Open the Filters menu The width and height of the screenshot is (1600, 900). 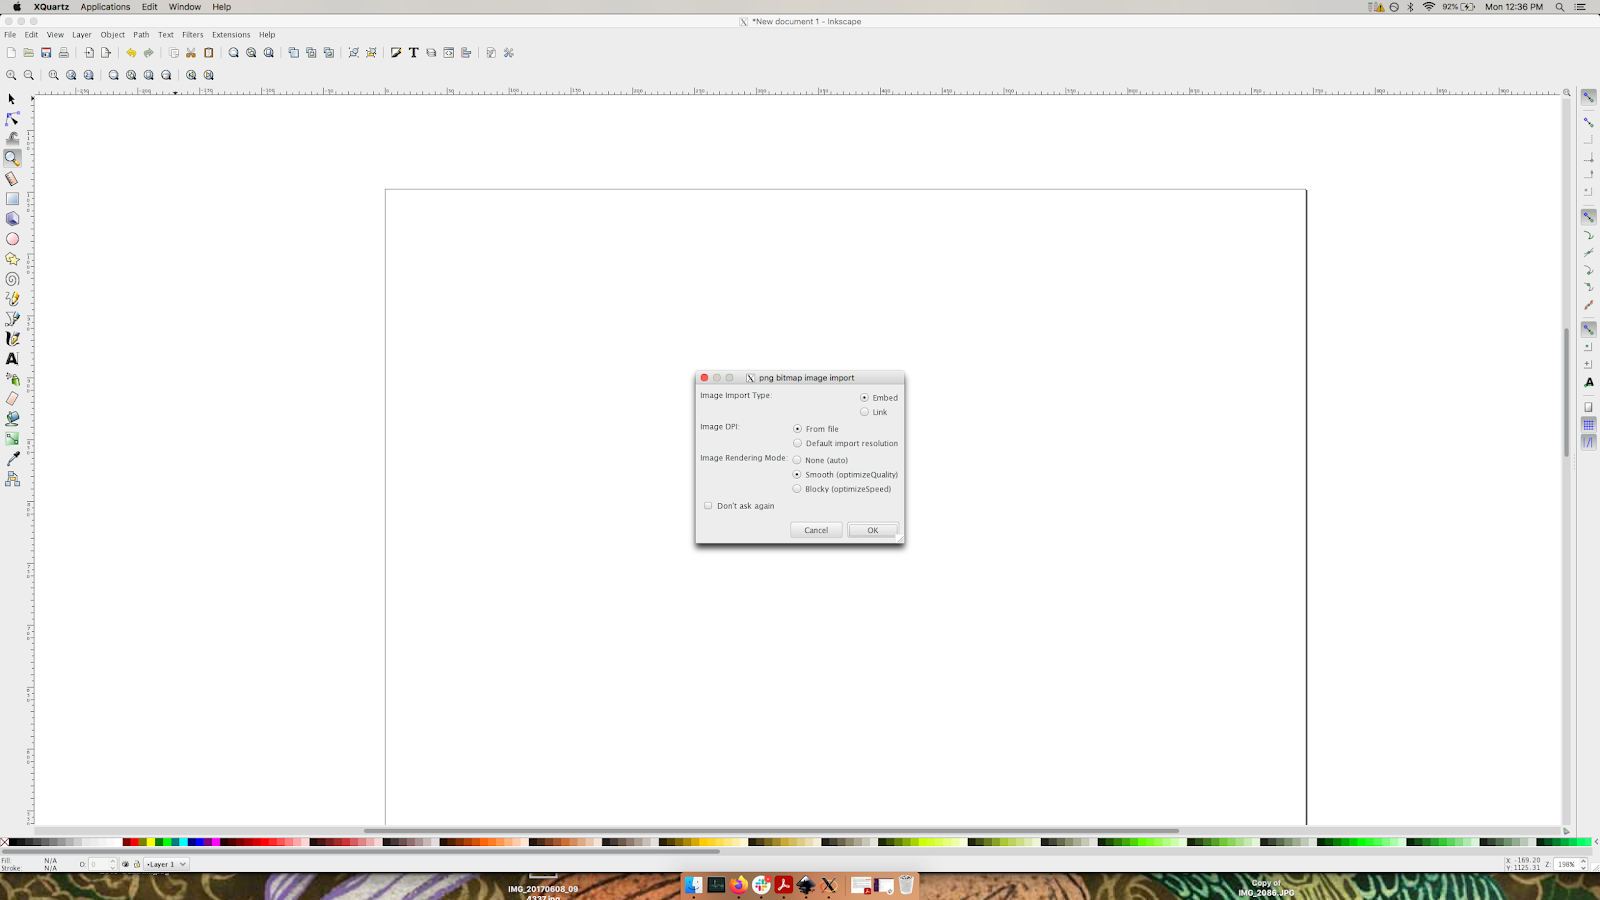click(x=192, y=34)
